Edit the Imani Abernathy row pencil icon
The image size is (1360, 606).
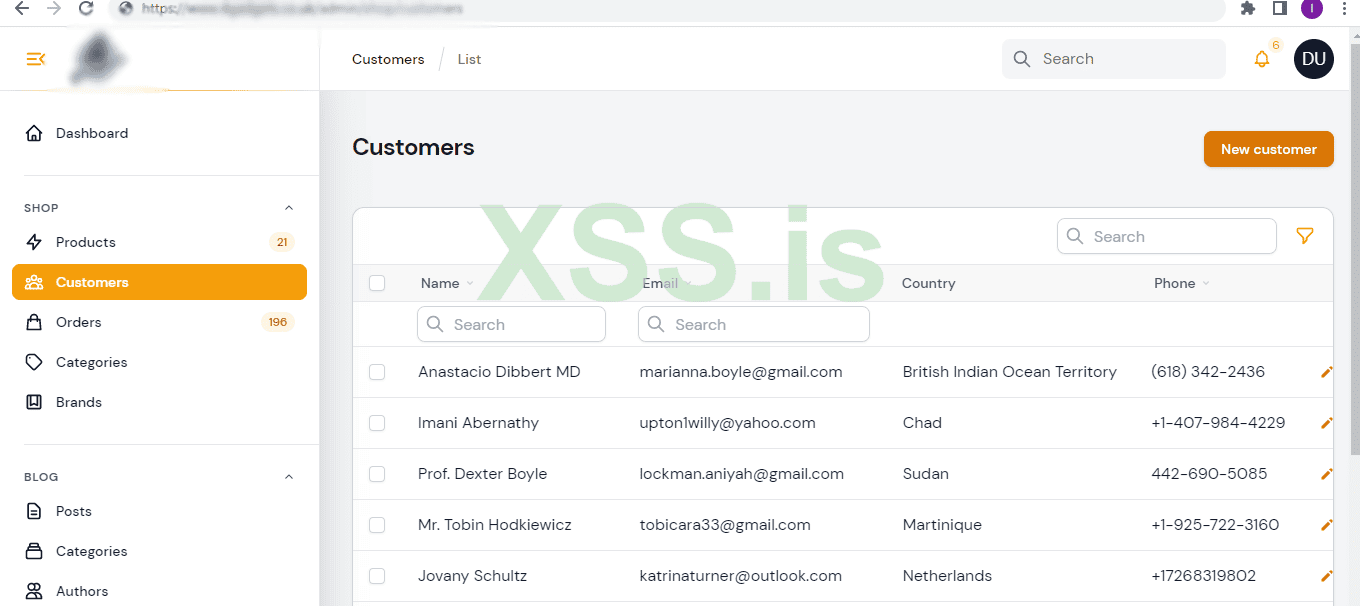1327,423
